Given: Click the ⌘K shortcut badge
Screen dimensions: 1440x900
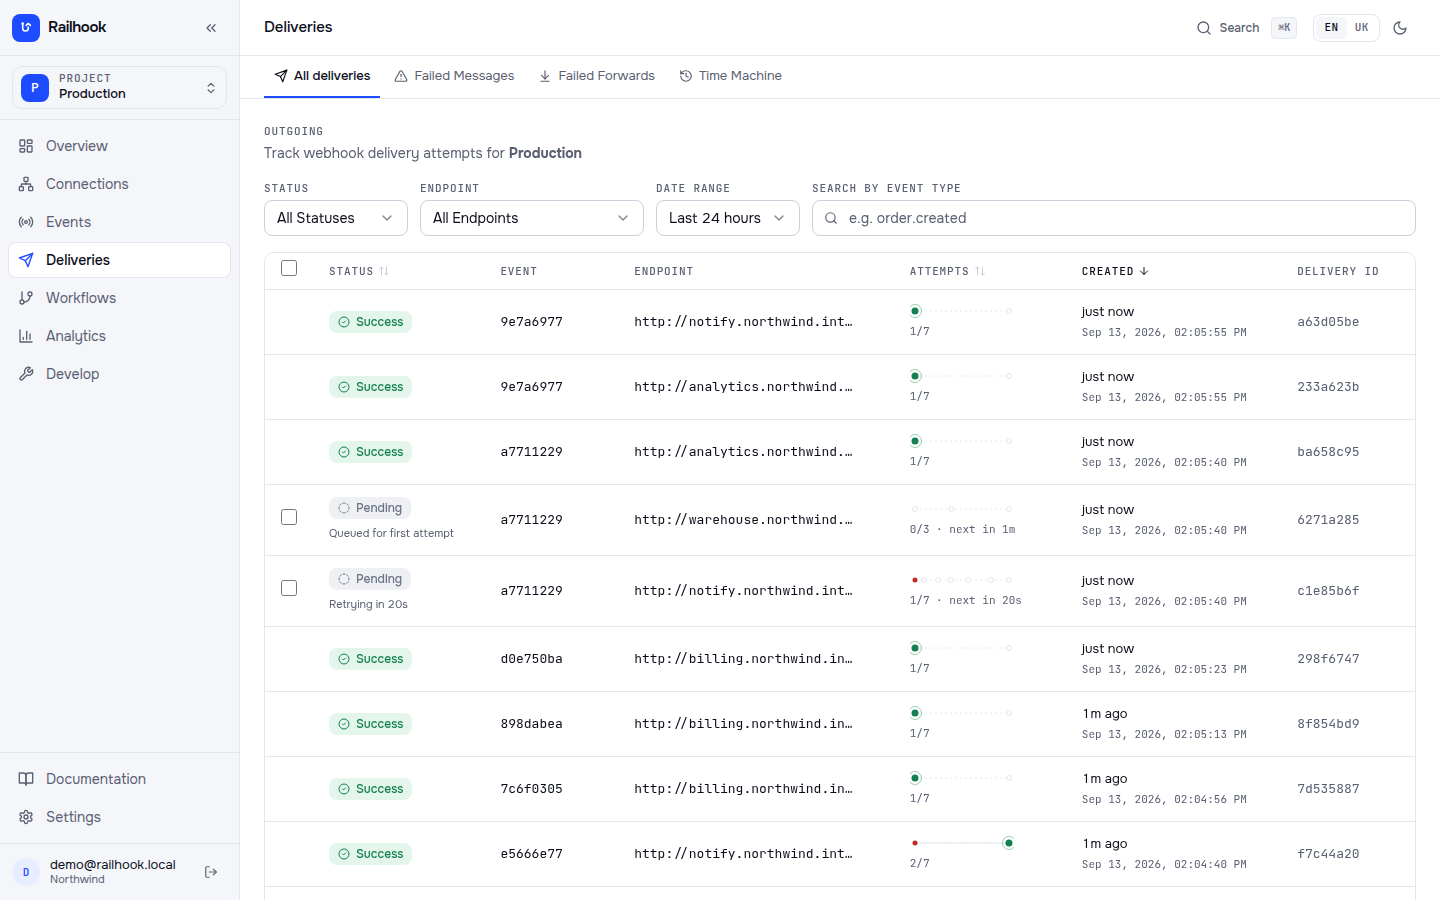Looking at the screenshot, I should tap(1284, 28).
